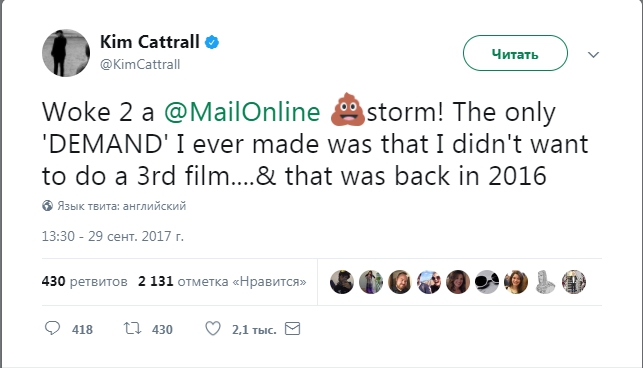Open Kim Cattrall's profile avatar
Viewport: 643px width, 368px height.
[66, 53]
